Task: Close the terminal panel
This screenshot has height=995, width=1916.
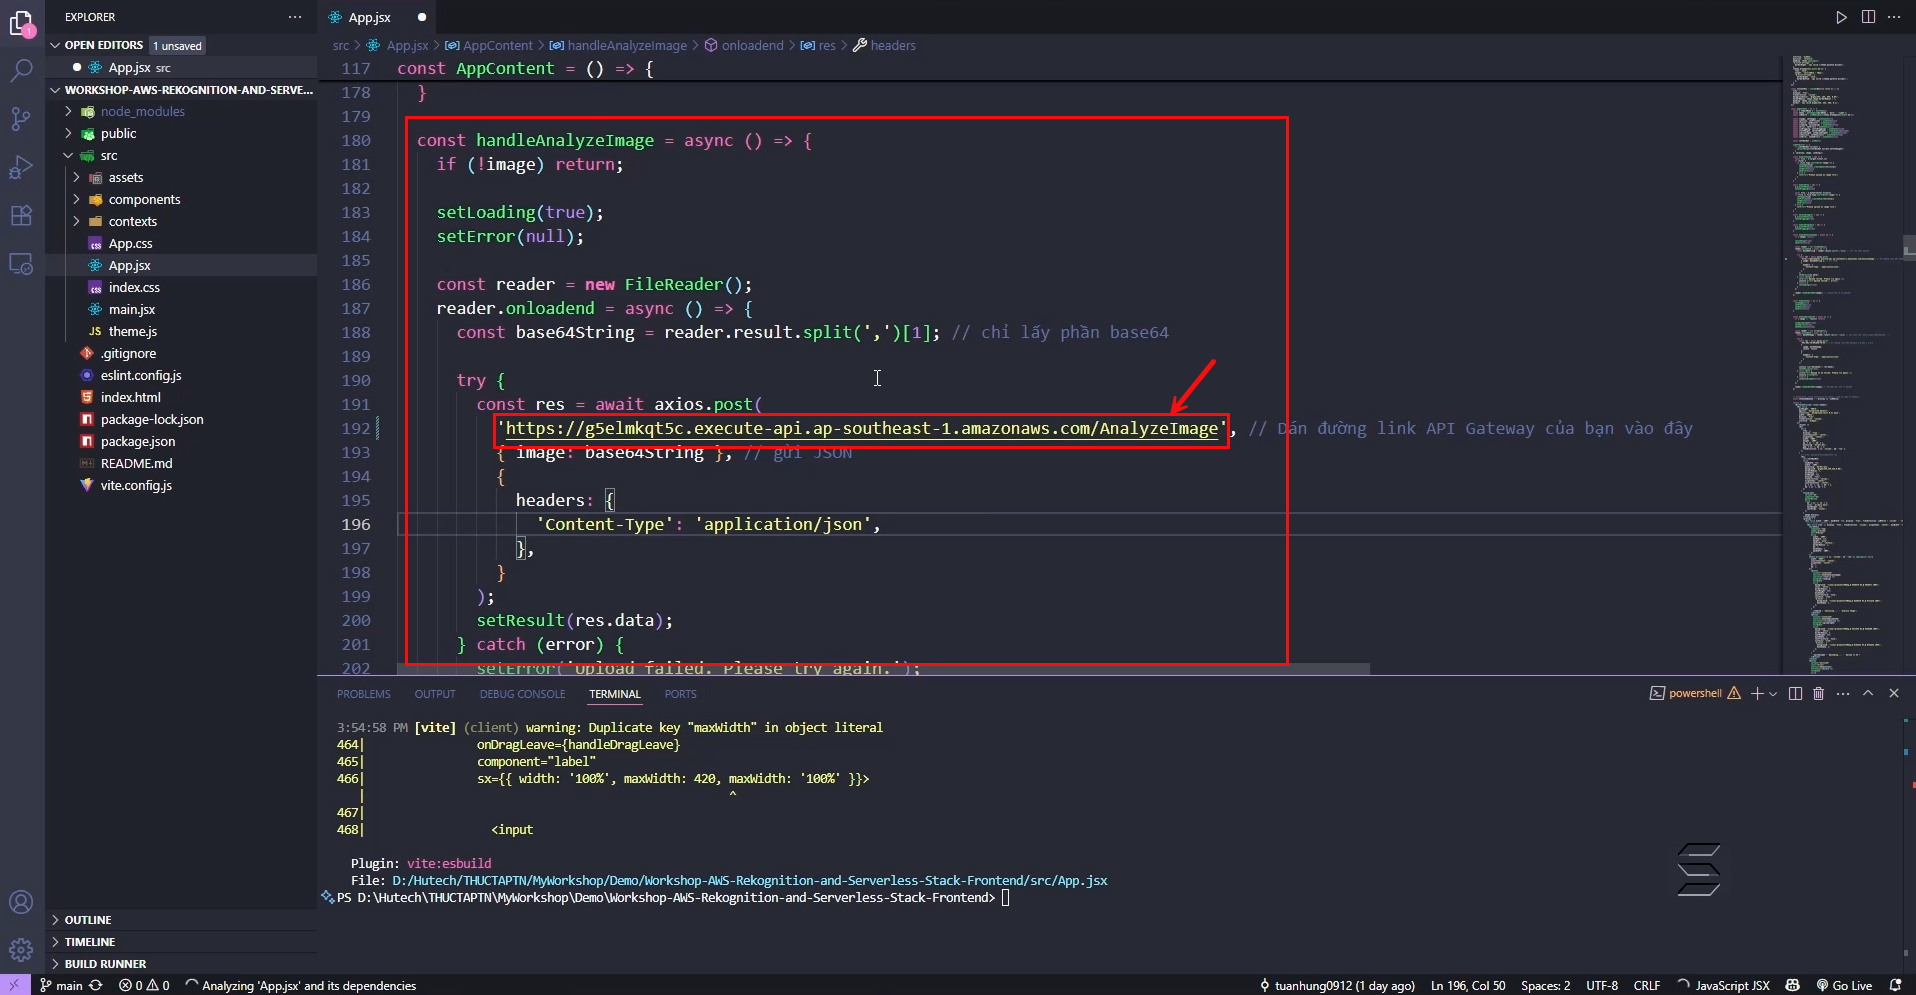Action: pyautogui.click(x=1894, y=693)
